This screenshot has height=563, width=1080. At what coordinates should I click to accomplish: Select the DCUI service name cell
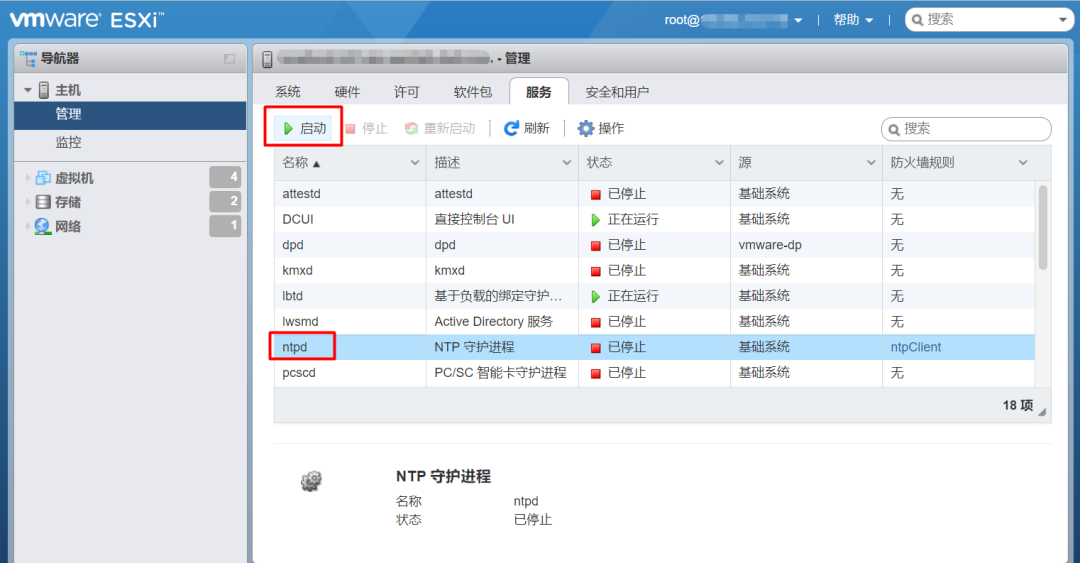click(x=298, y=220)
